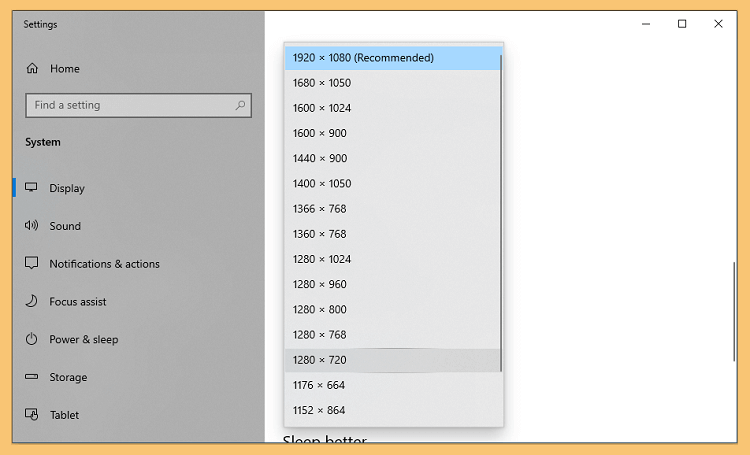The height and width of the screenshot is (455, 750).
Task: Focus the Find a setting search box
Action: click(x=139, y=105)
